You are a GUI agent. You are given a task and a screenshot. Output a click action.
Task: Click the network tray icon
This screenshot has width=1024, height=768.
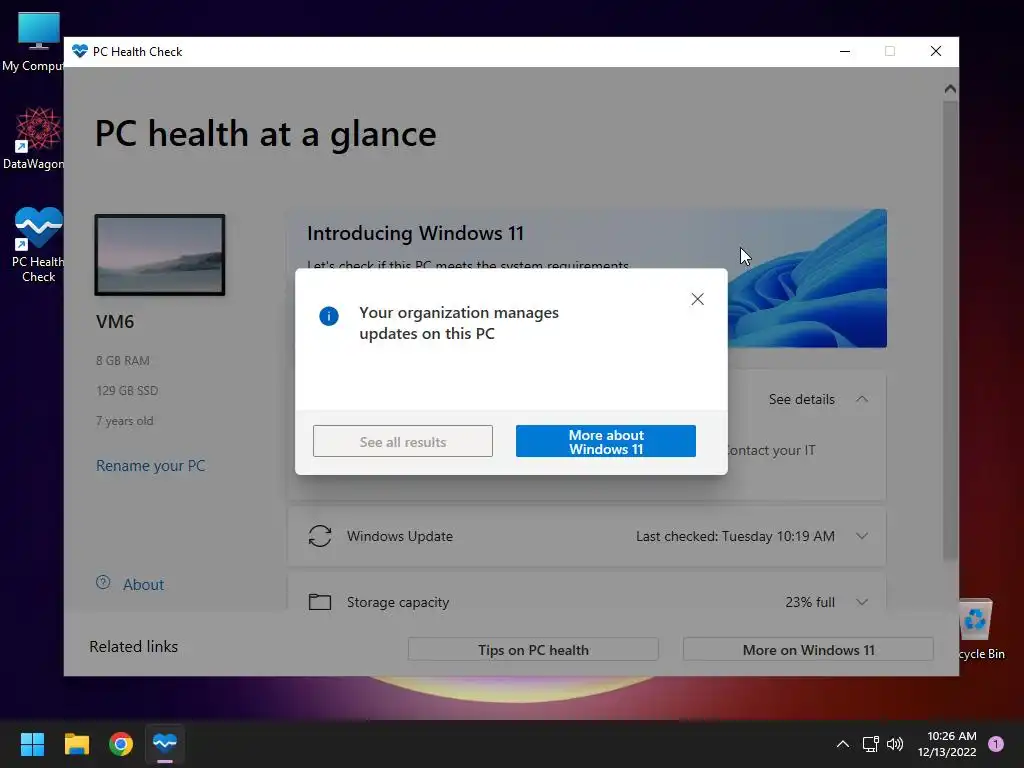coord(871,744)
